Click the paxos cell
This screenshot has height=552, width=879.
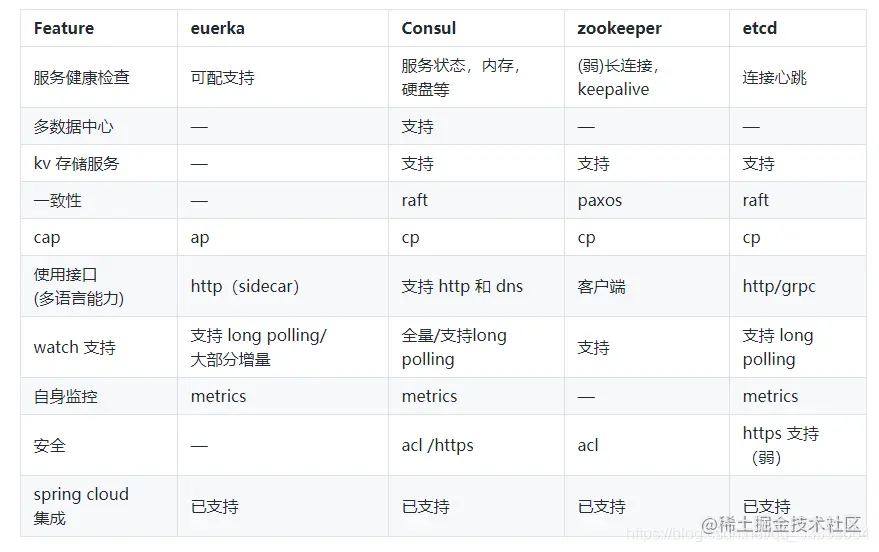click(600, 200)
